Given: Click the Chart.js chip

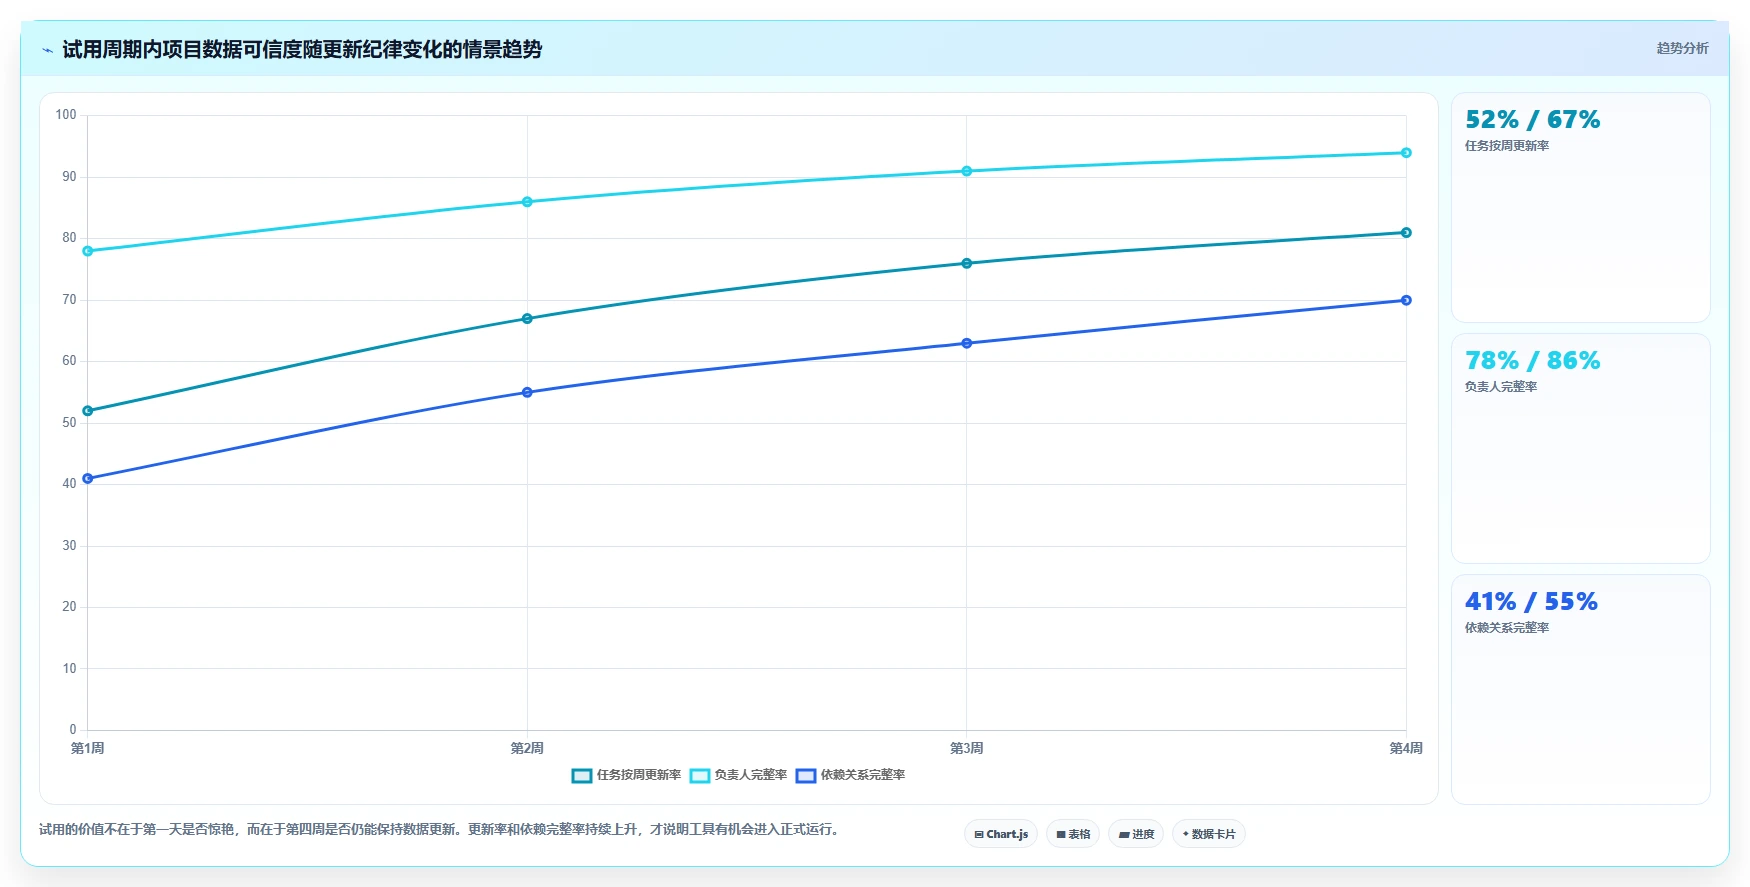Looking at the screenshot, I should point(1001,834).
